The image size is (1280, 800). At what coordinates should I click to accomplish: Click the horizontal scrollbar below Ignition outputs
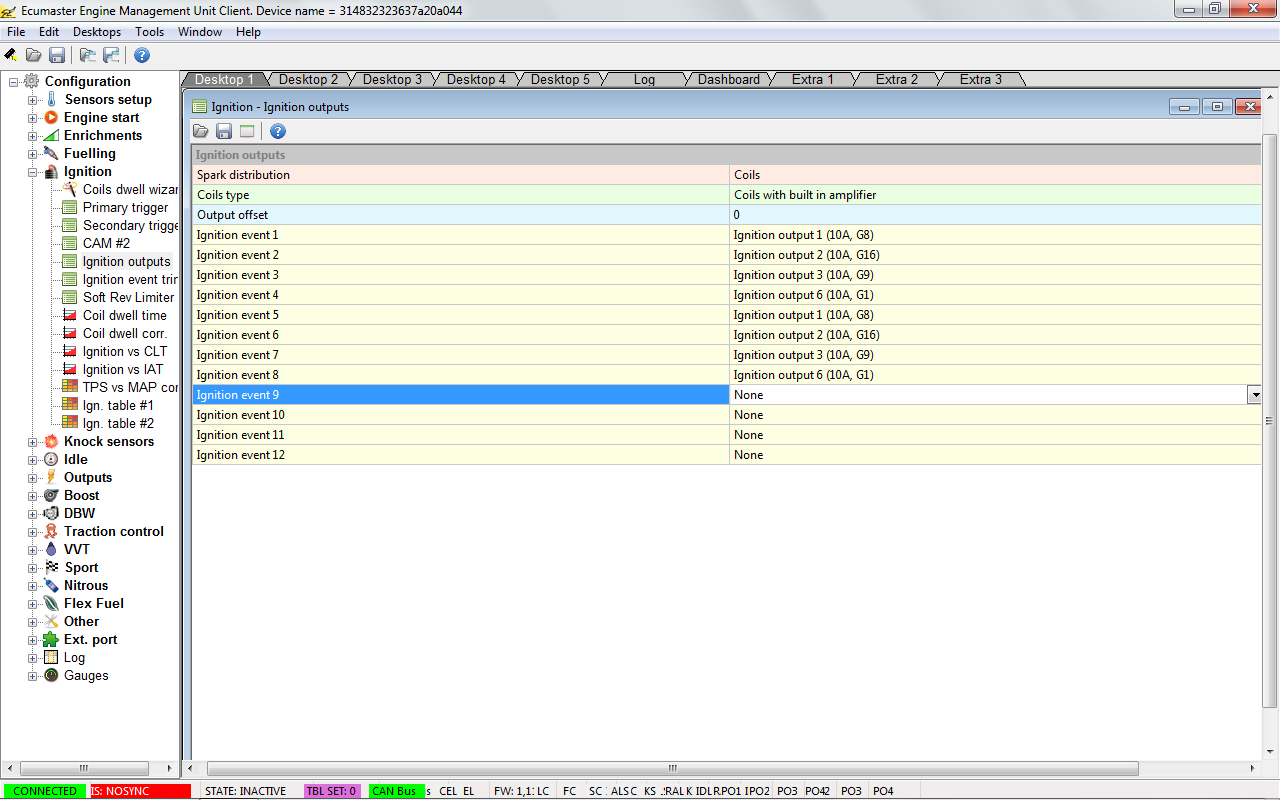[672, 769]
